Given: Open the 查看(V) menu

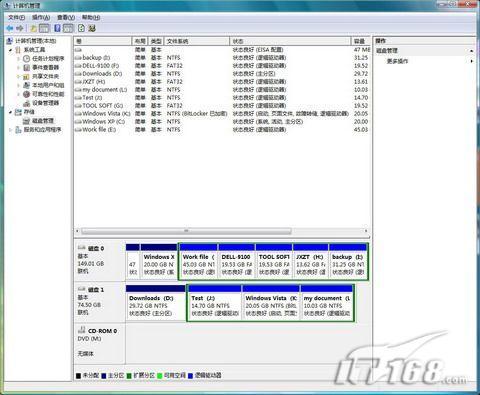Looking at the screenshot, I should pos(66,17).
